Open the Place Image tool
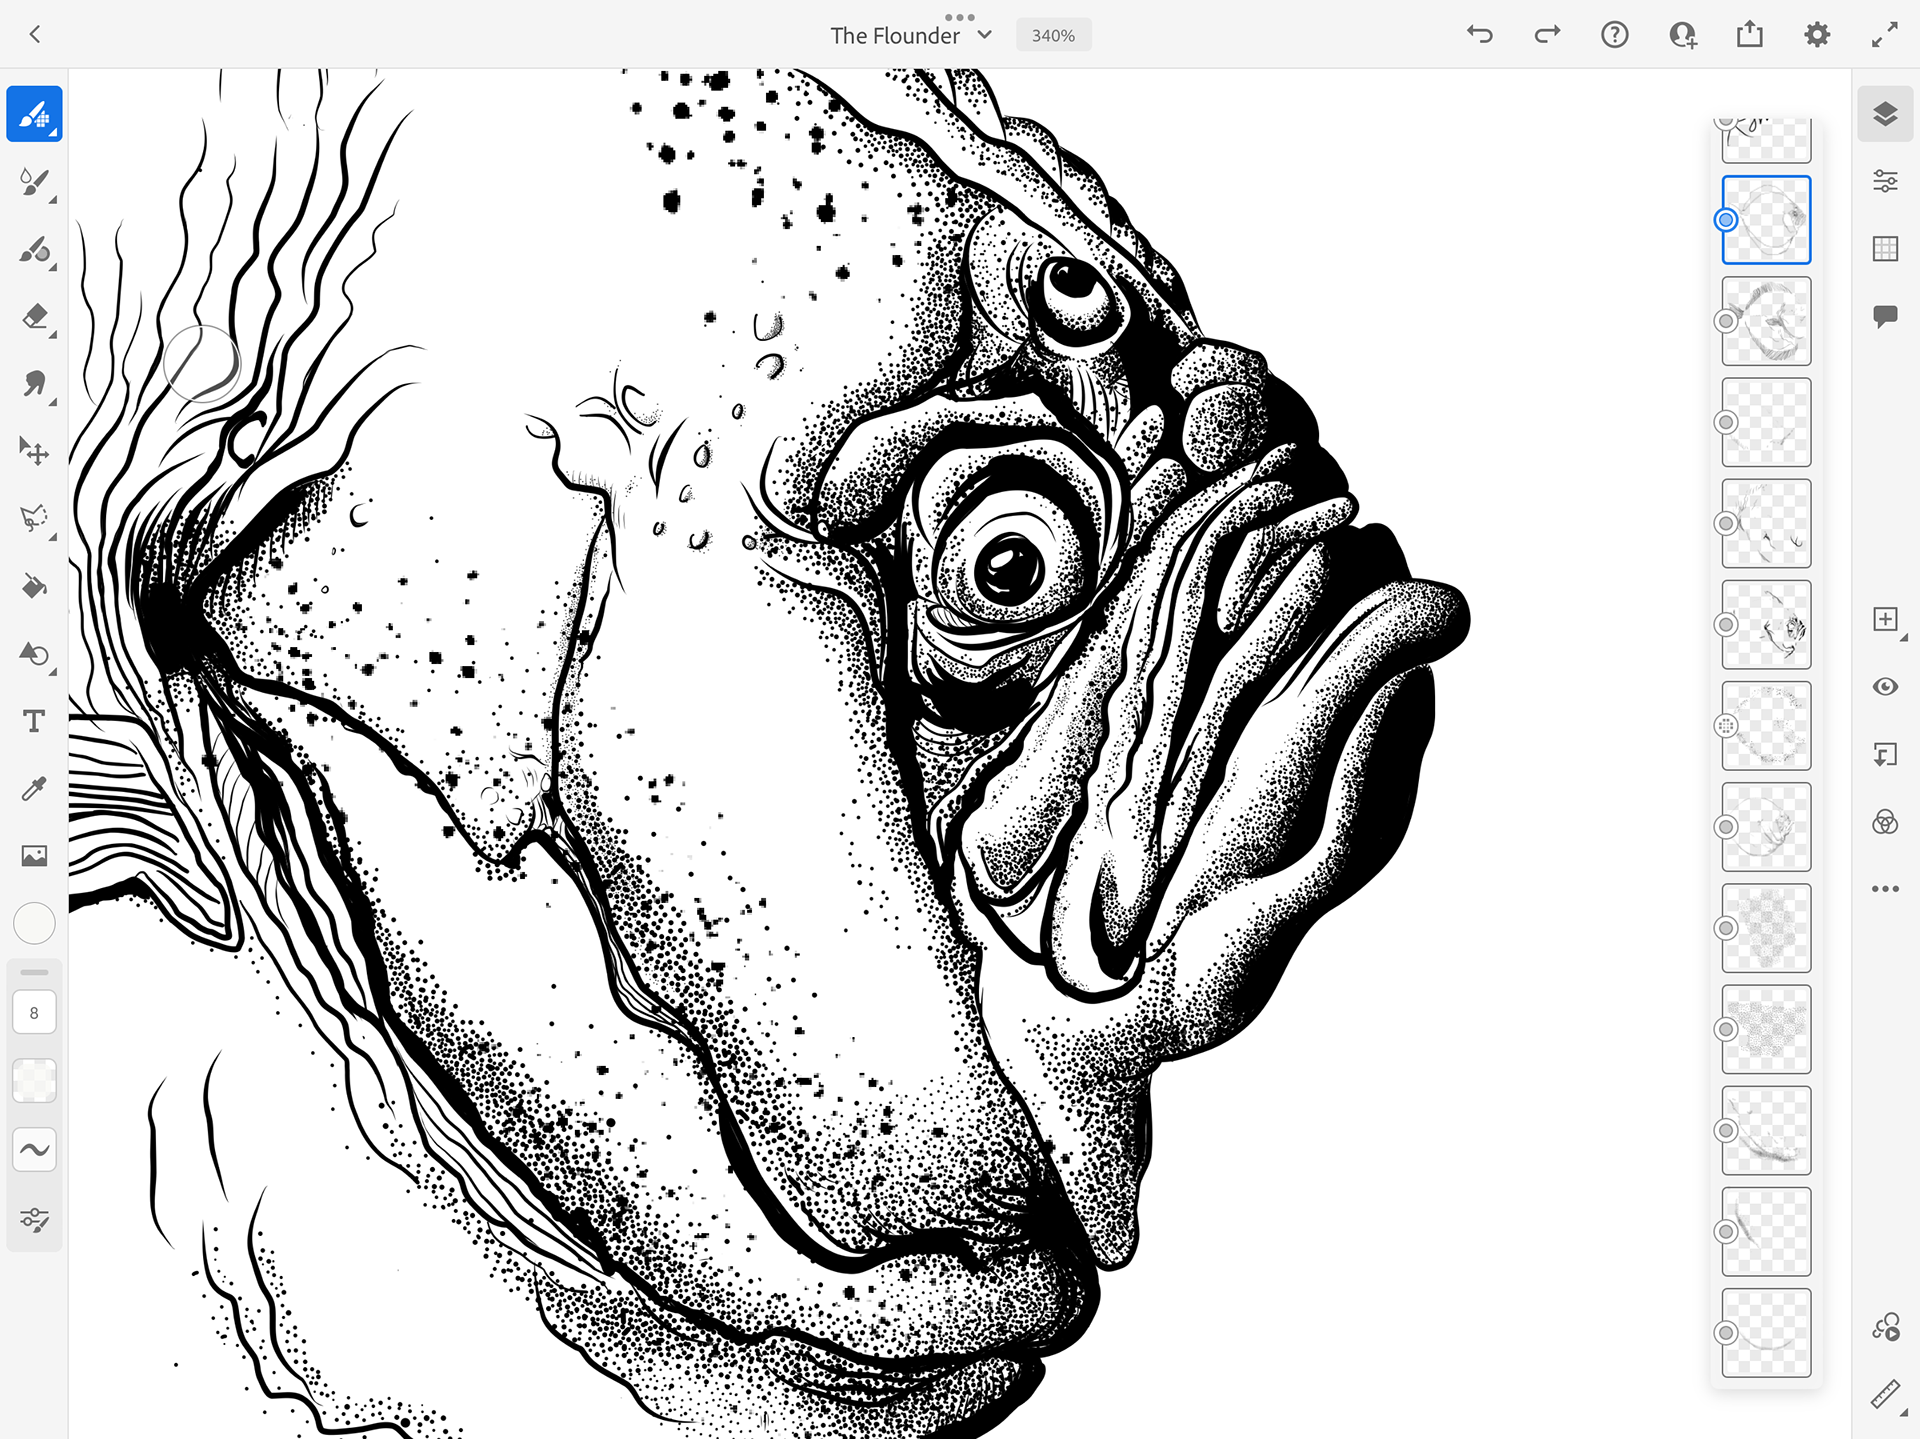 (34, 856)
